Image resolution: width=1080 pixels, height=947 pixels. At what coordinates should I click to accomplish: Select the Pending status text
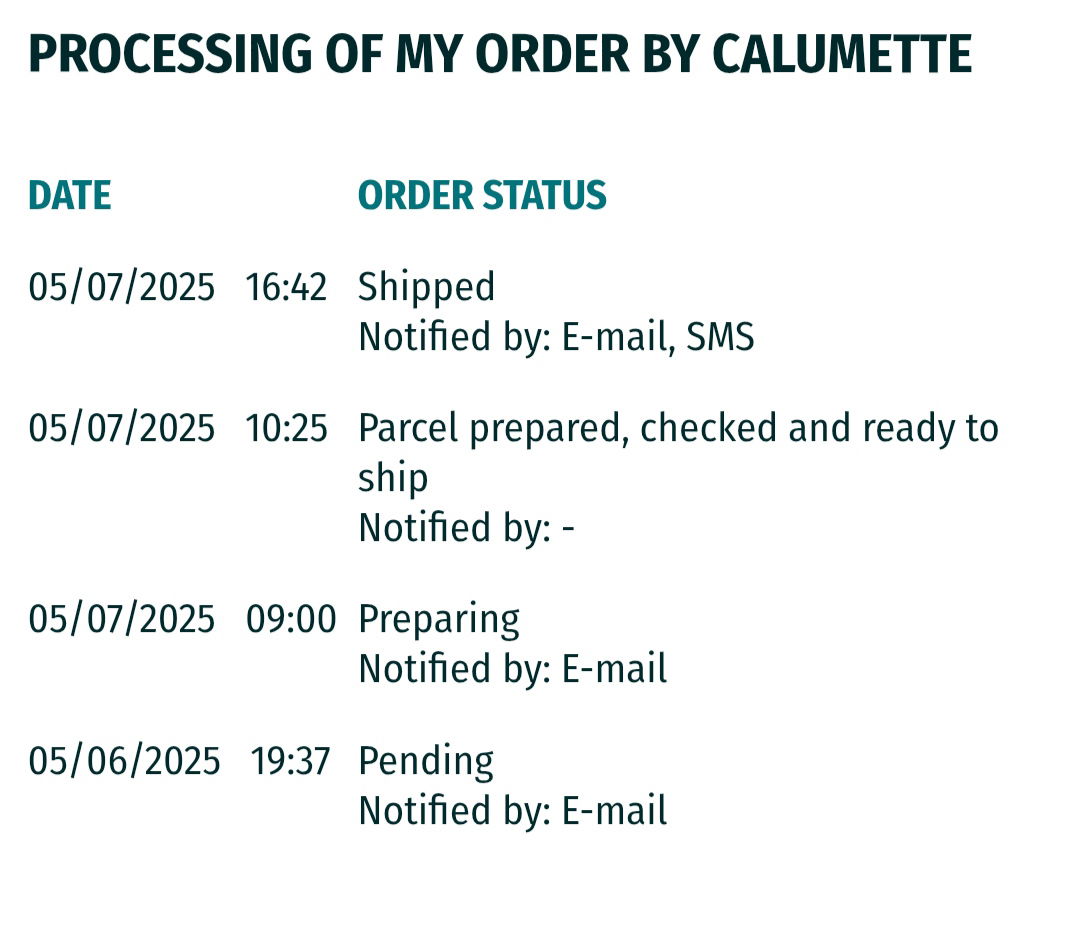(426, 762)
